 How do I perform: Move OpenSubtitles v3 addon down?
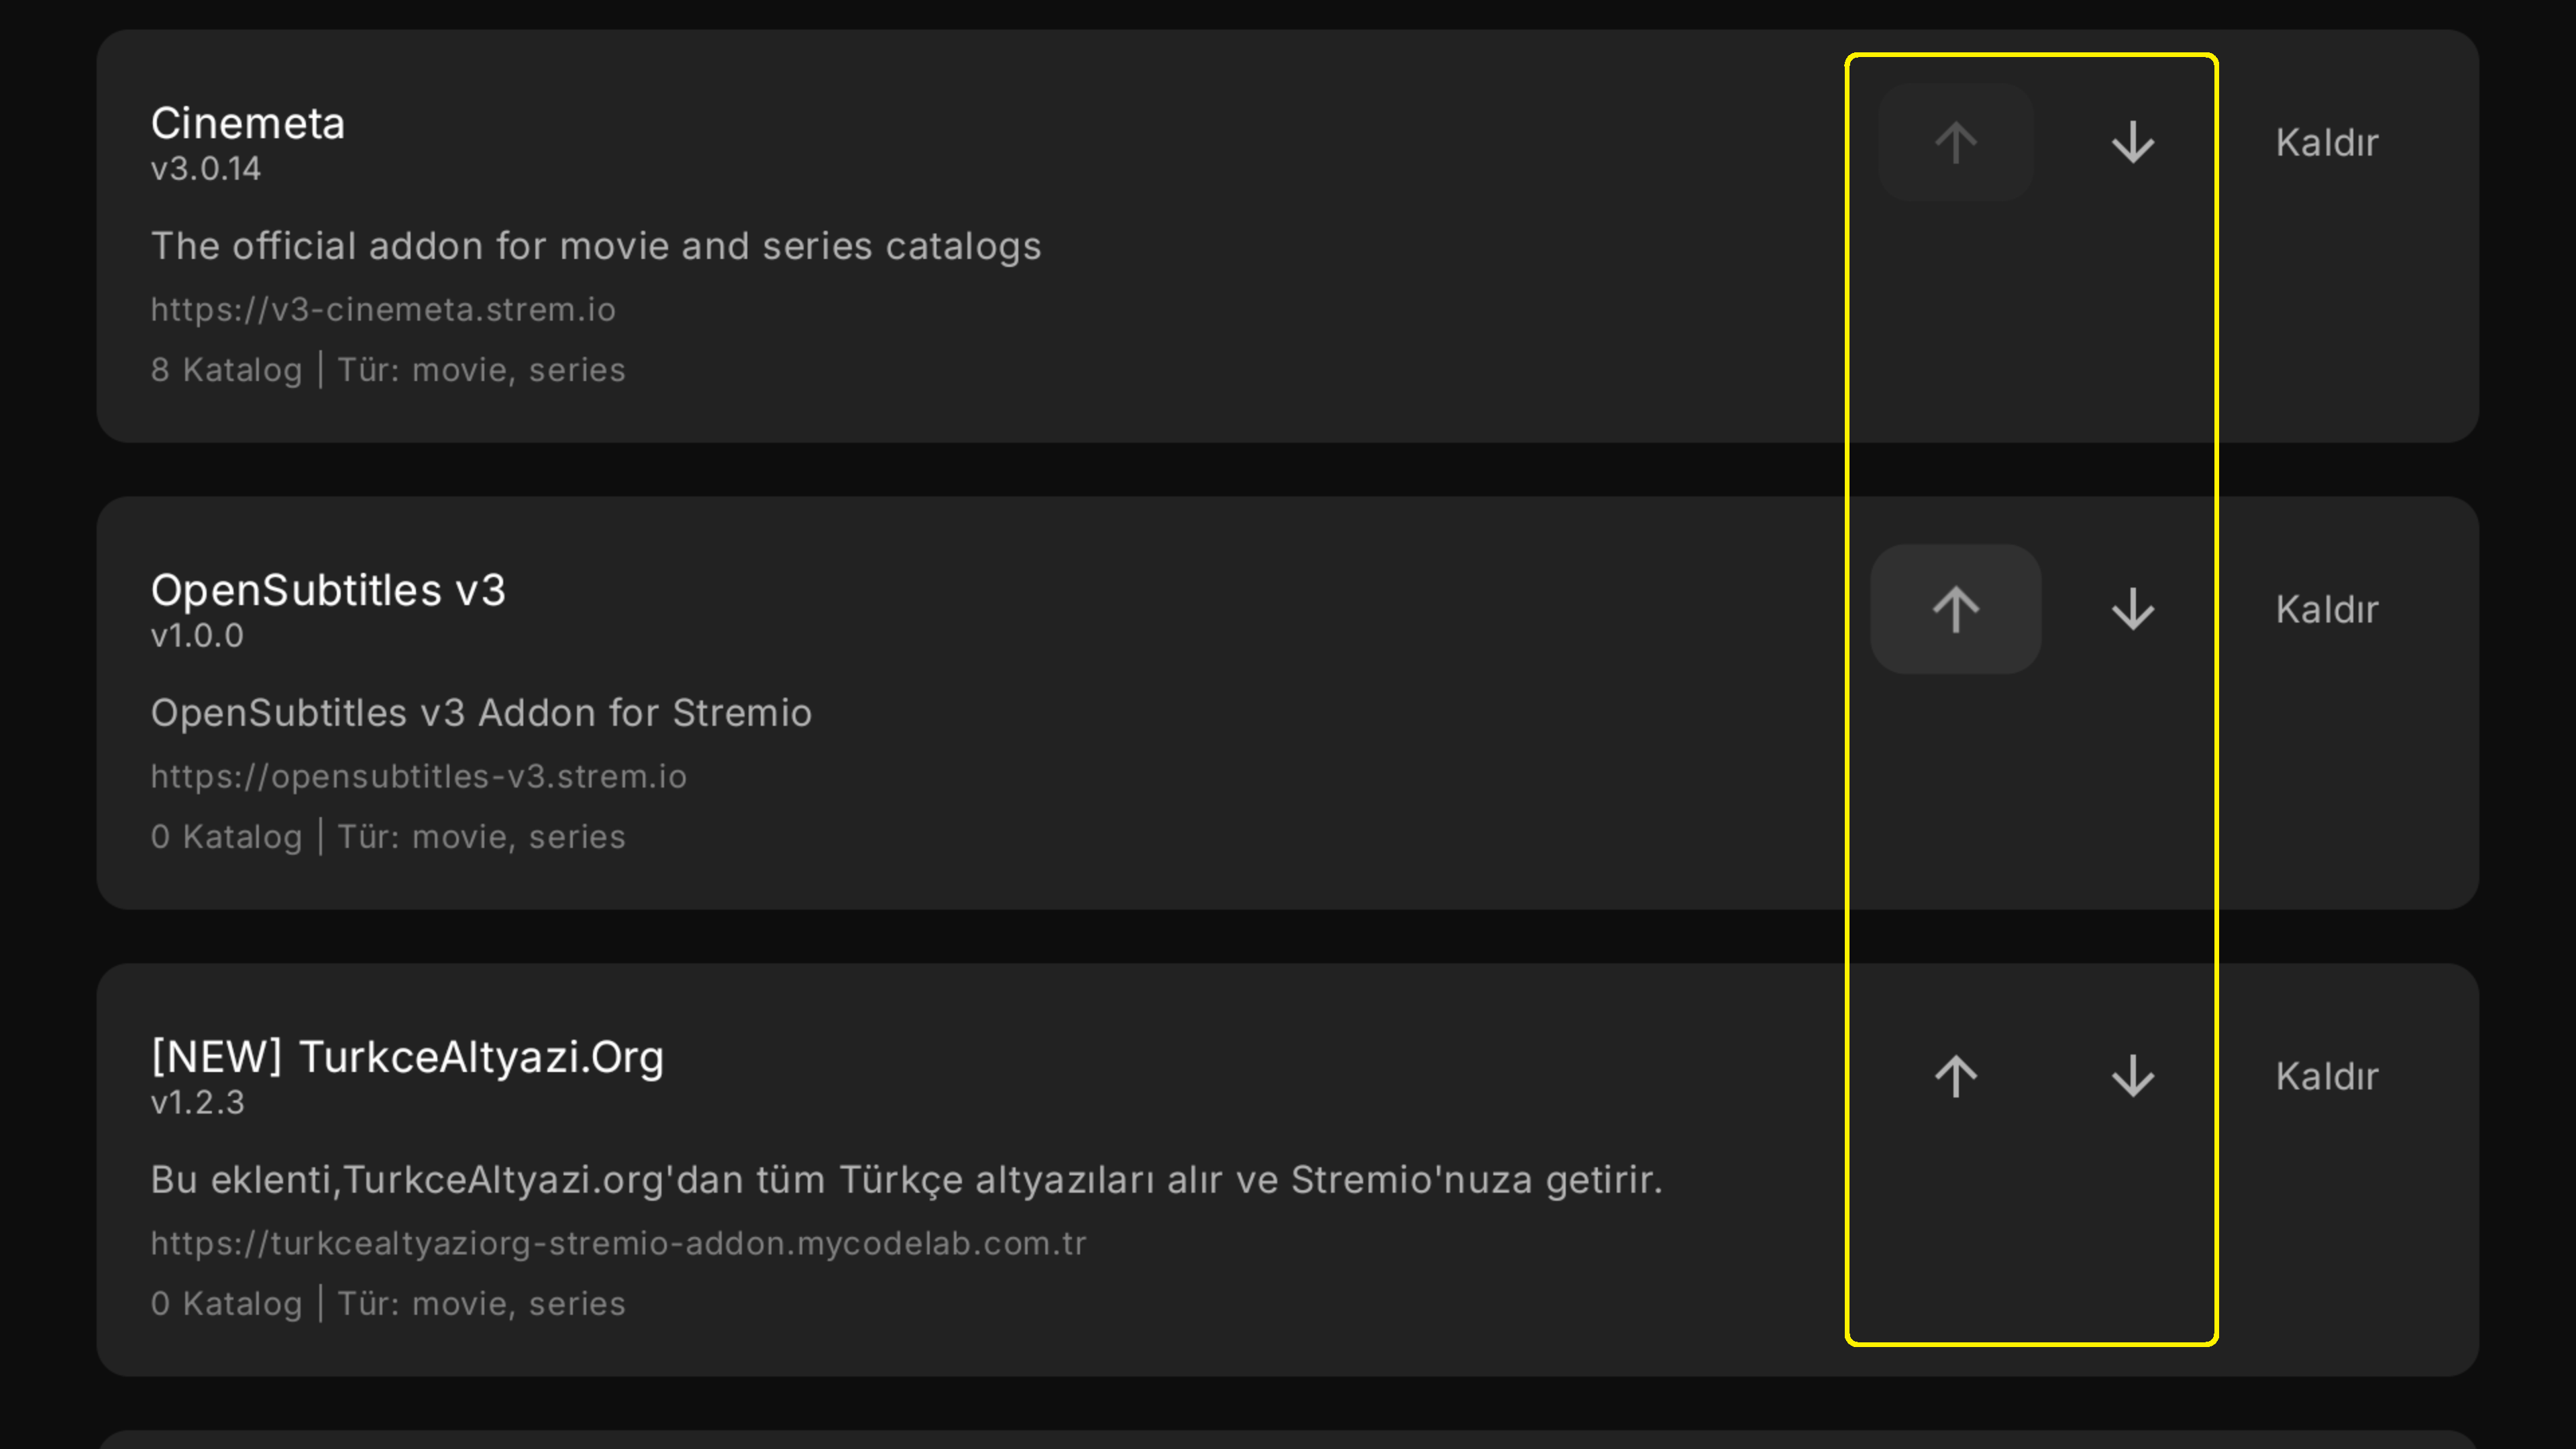point(2132,609)
